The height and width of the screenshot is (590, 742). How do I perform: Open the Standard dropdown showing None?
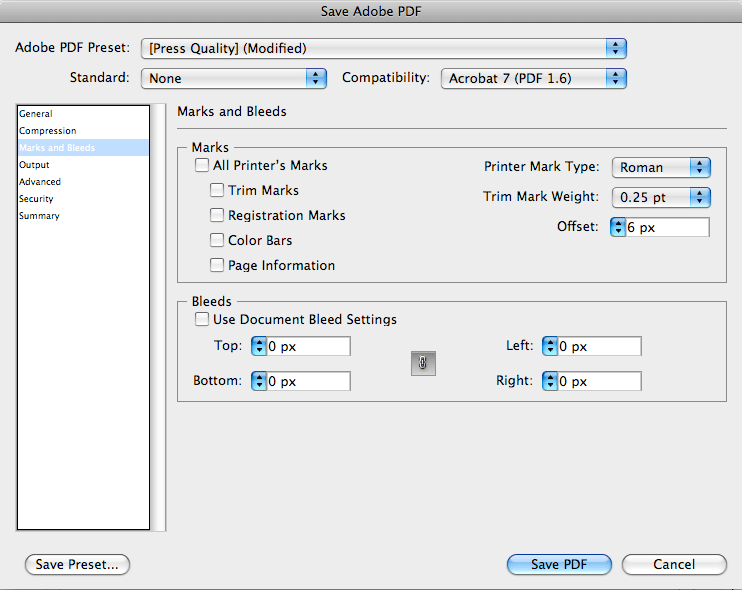234,78
